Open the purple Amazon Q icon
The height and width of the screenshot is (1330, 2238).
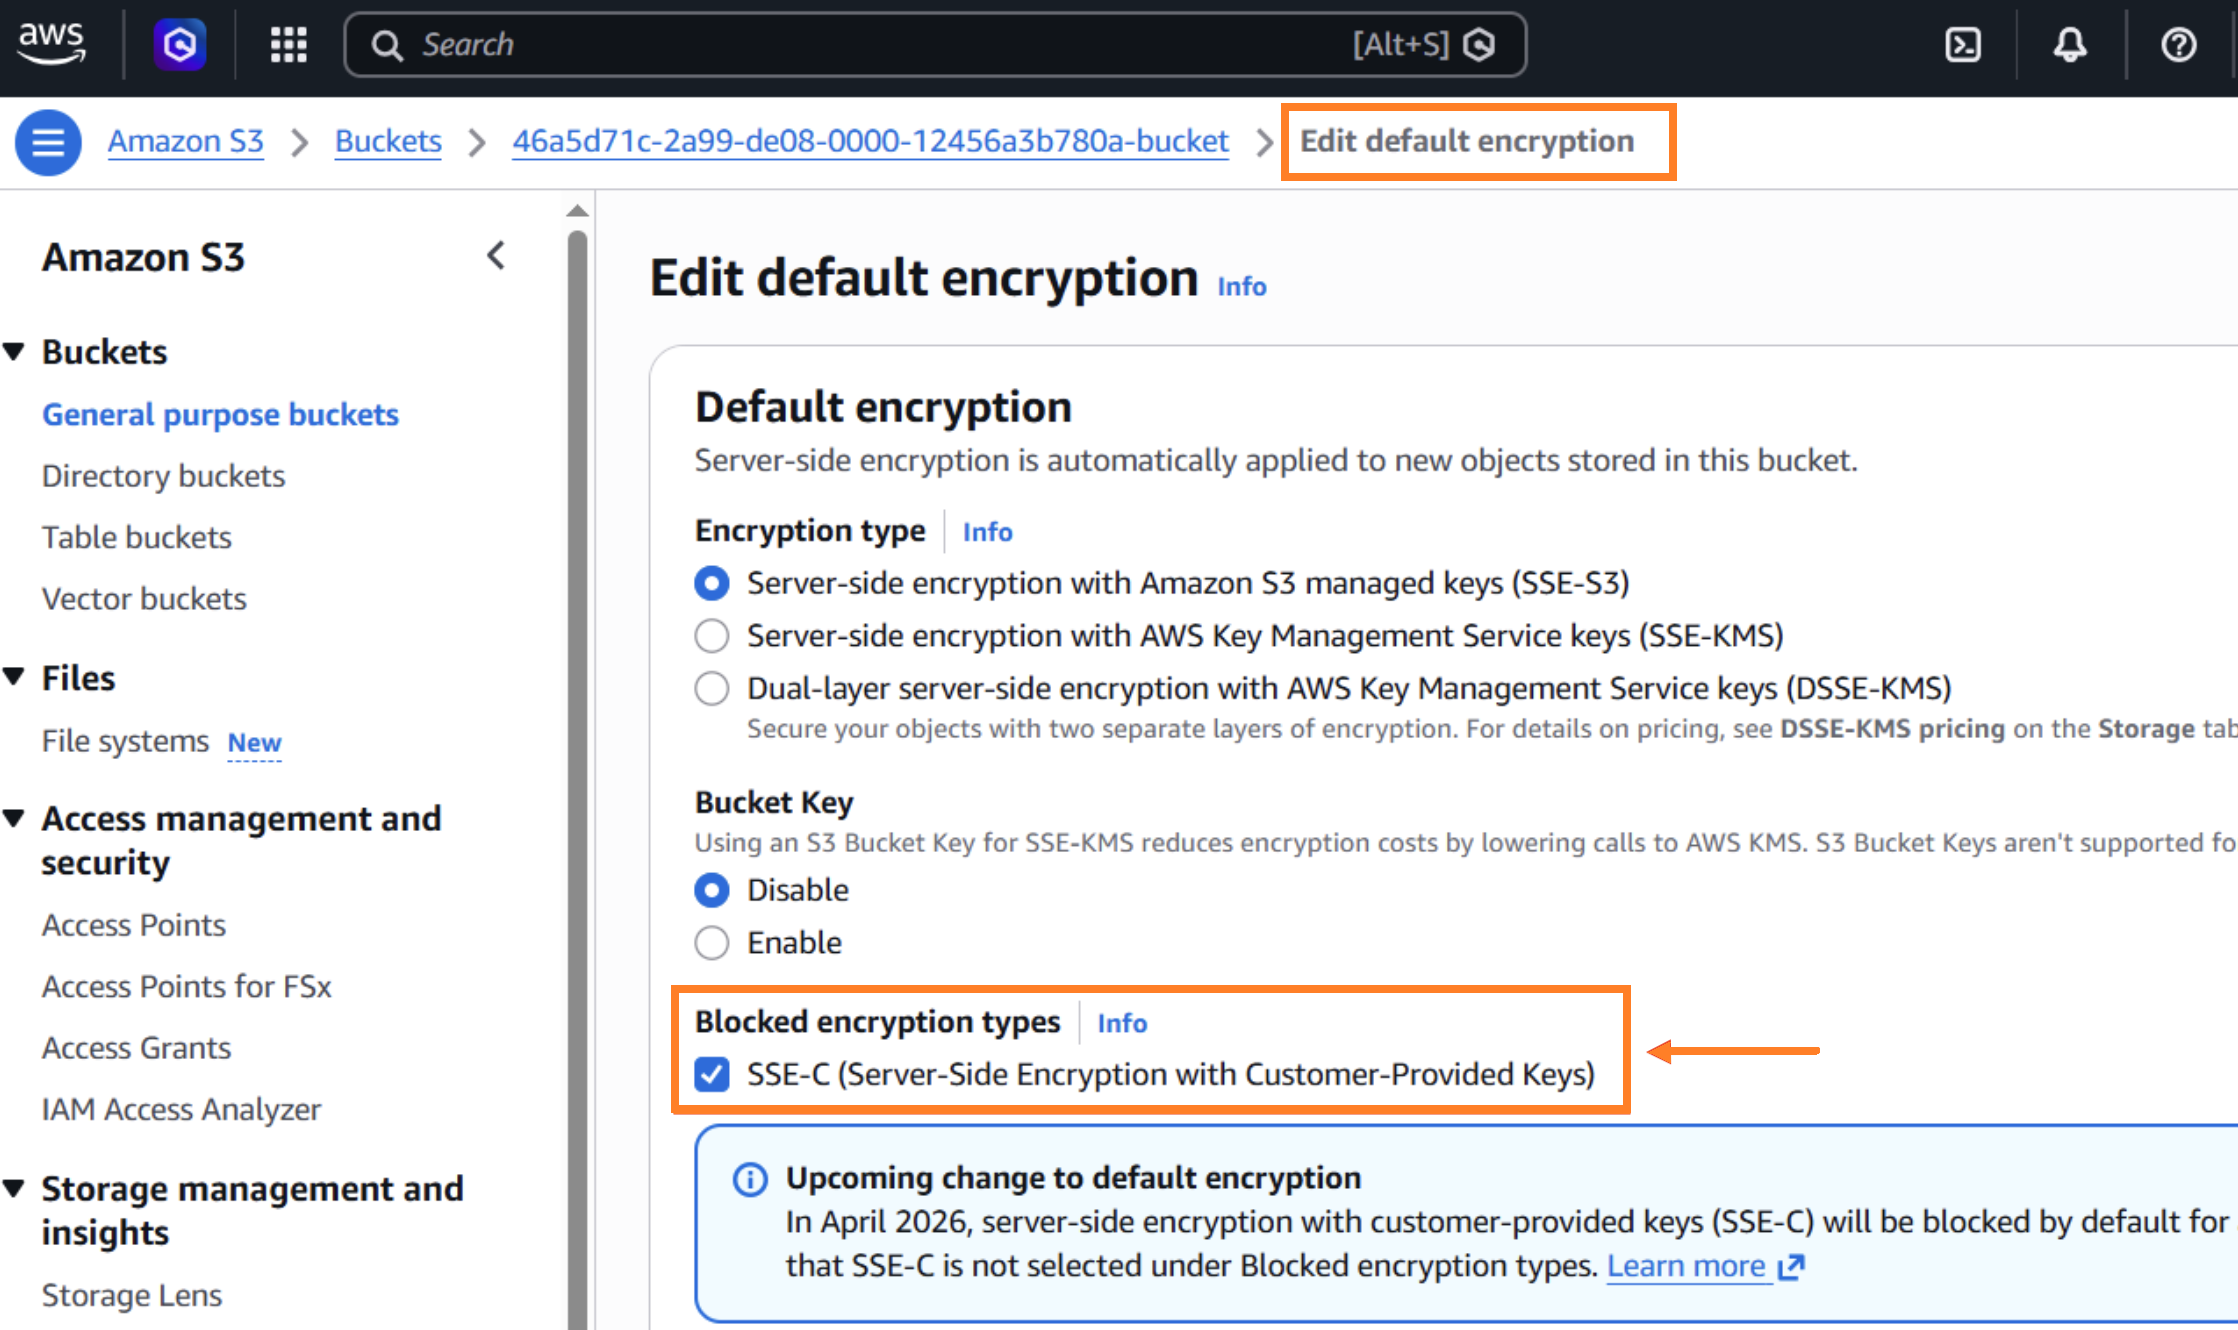(x=180, y=44)
